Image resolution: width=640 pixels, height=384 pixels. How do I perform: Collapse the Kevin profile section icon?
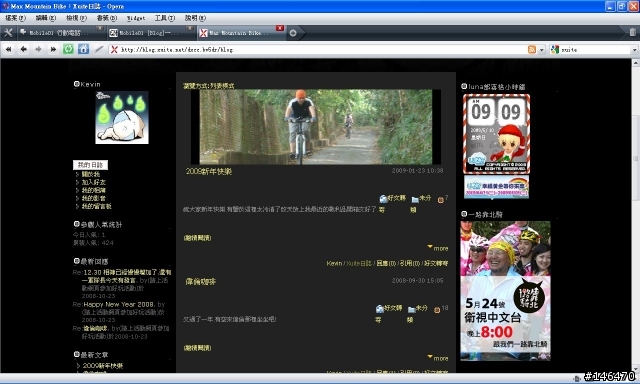click(x=76, y=84)
